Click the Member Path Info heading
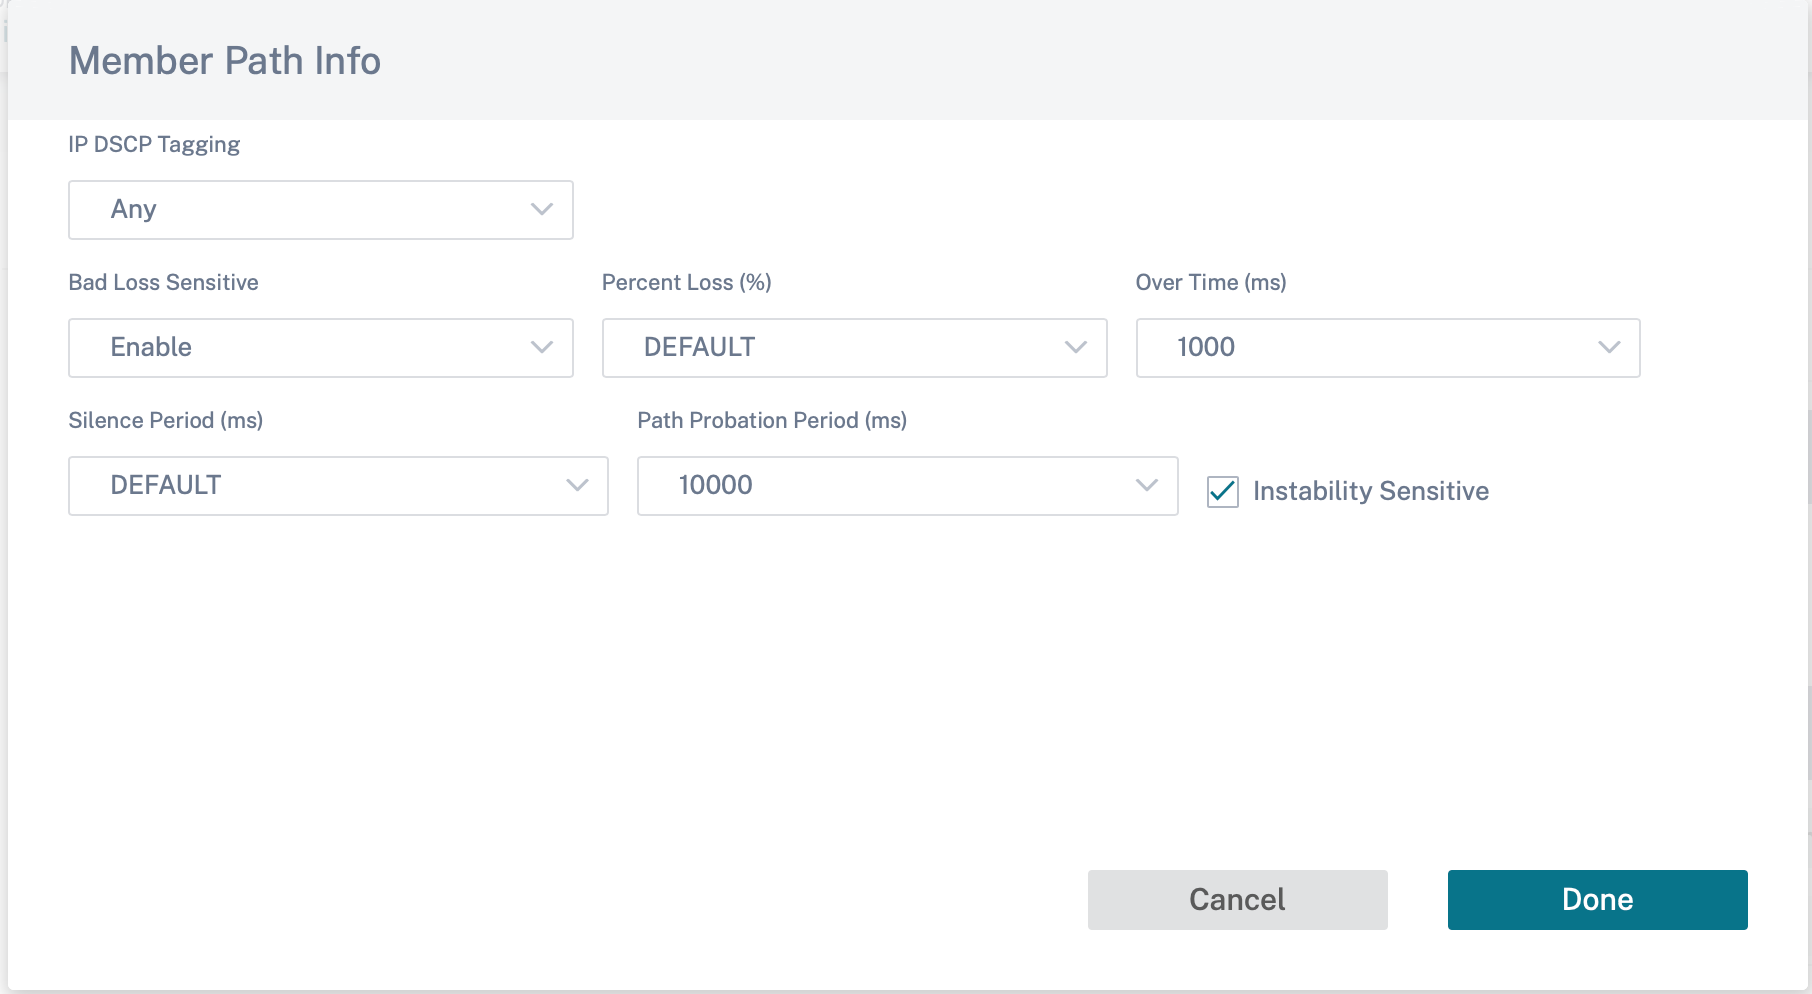 point(225,61)
